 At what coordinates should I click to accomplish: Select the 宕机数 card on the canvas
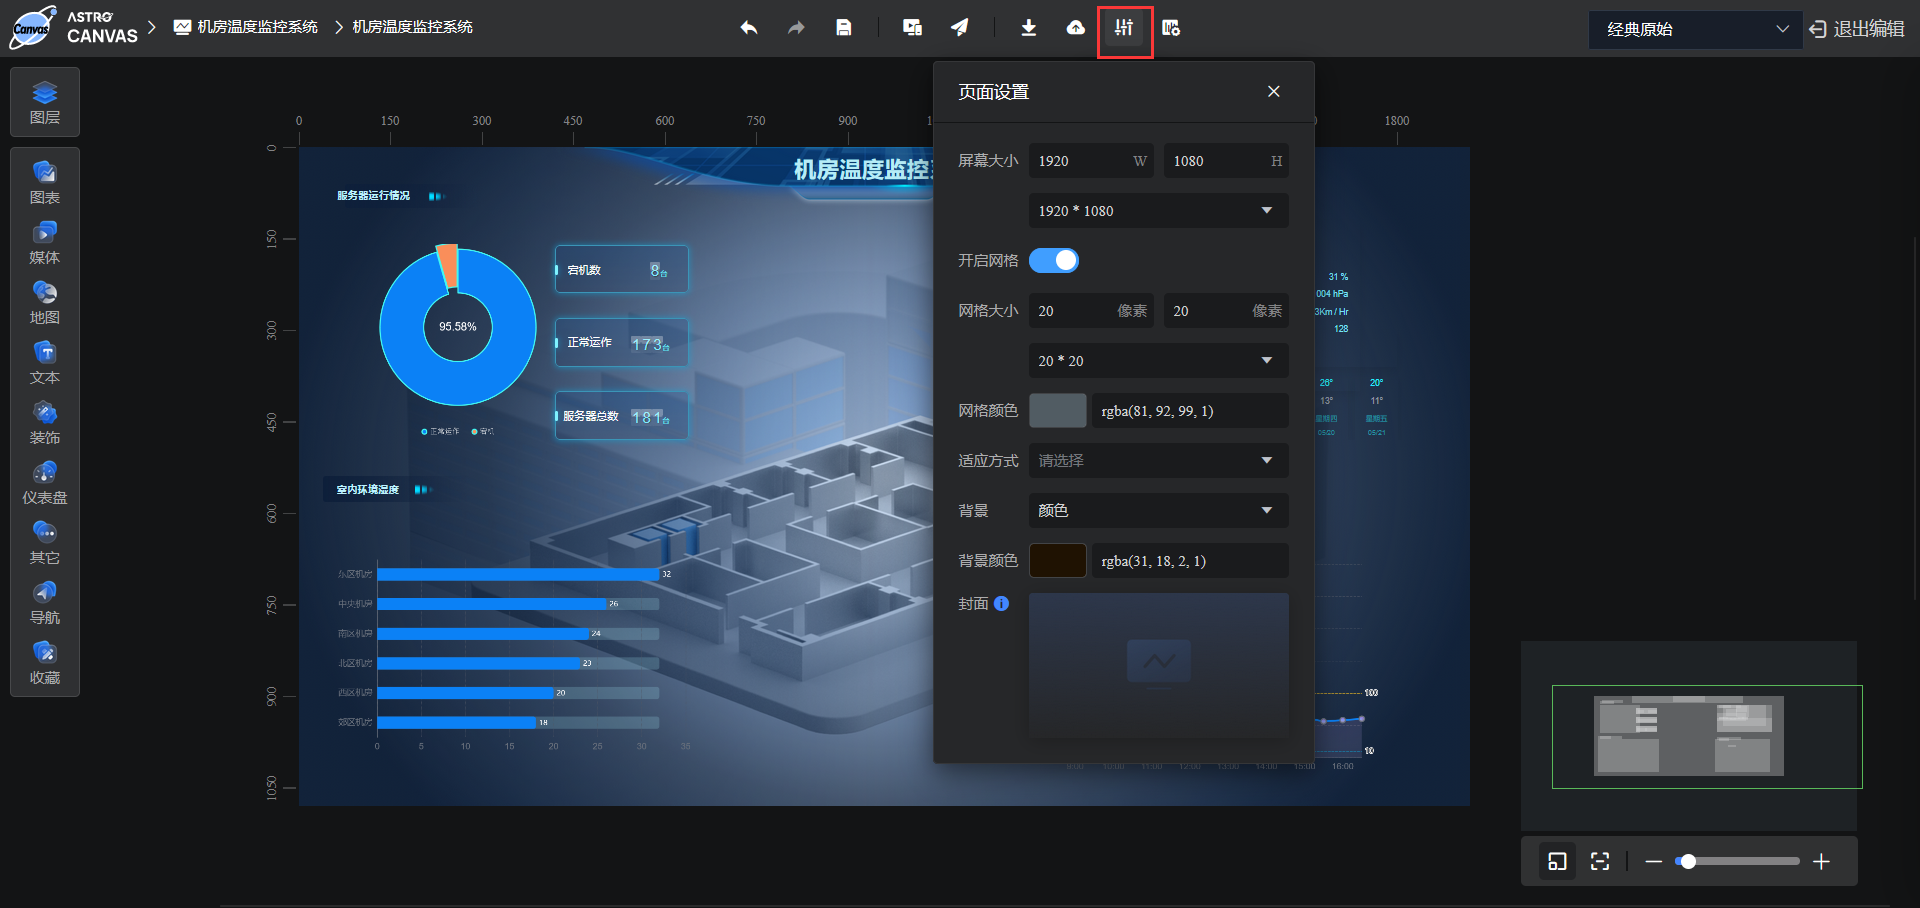(x=621, y=269)
